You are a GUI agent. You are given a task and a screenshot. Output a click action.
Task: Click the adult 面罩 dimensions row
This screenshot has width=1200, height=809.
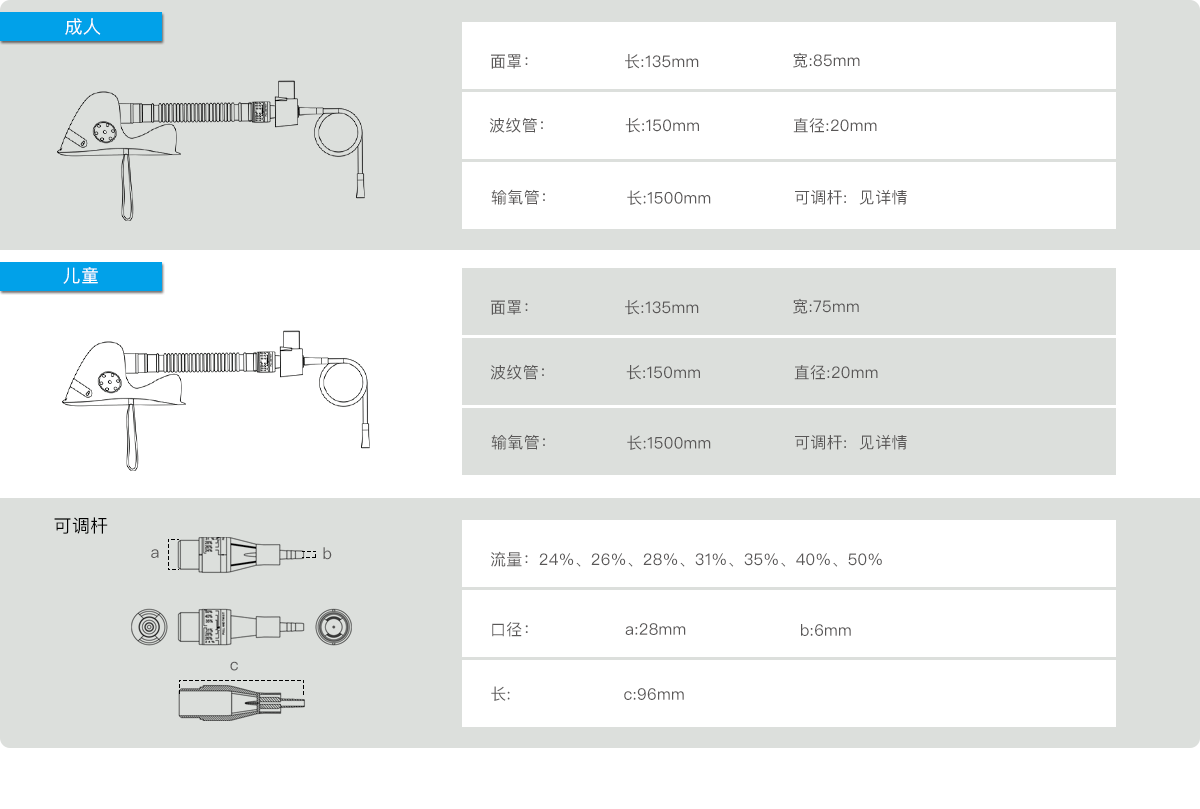788,61
